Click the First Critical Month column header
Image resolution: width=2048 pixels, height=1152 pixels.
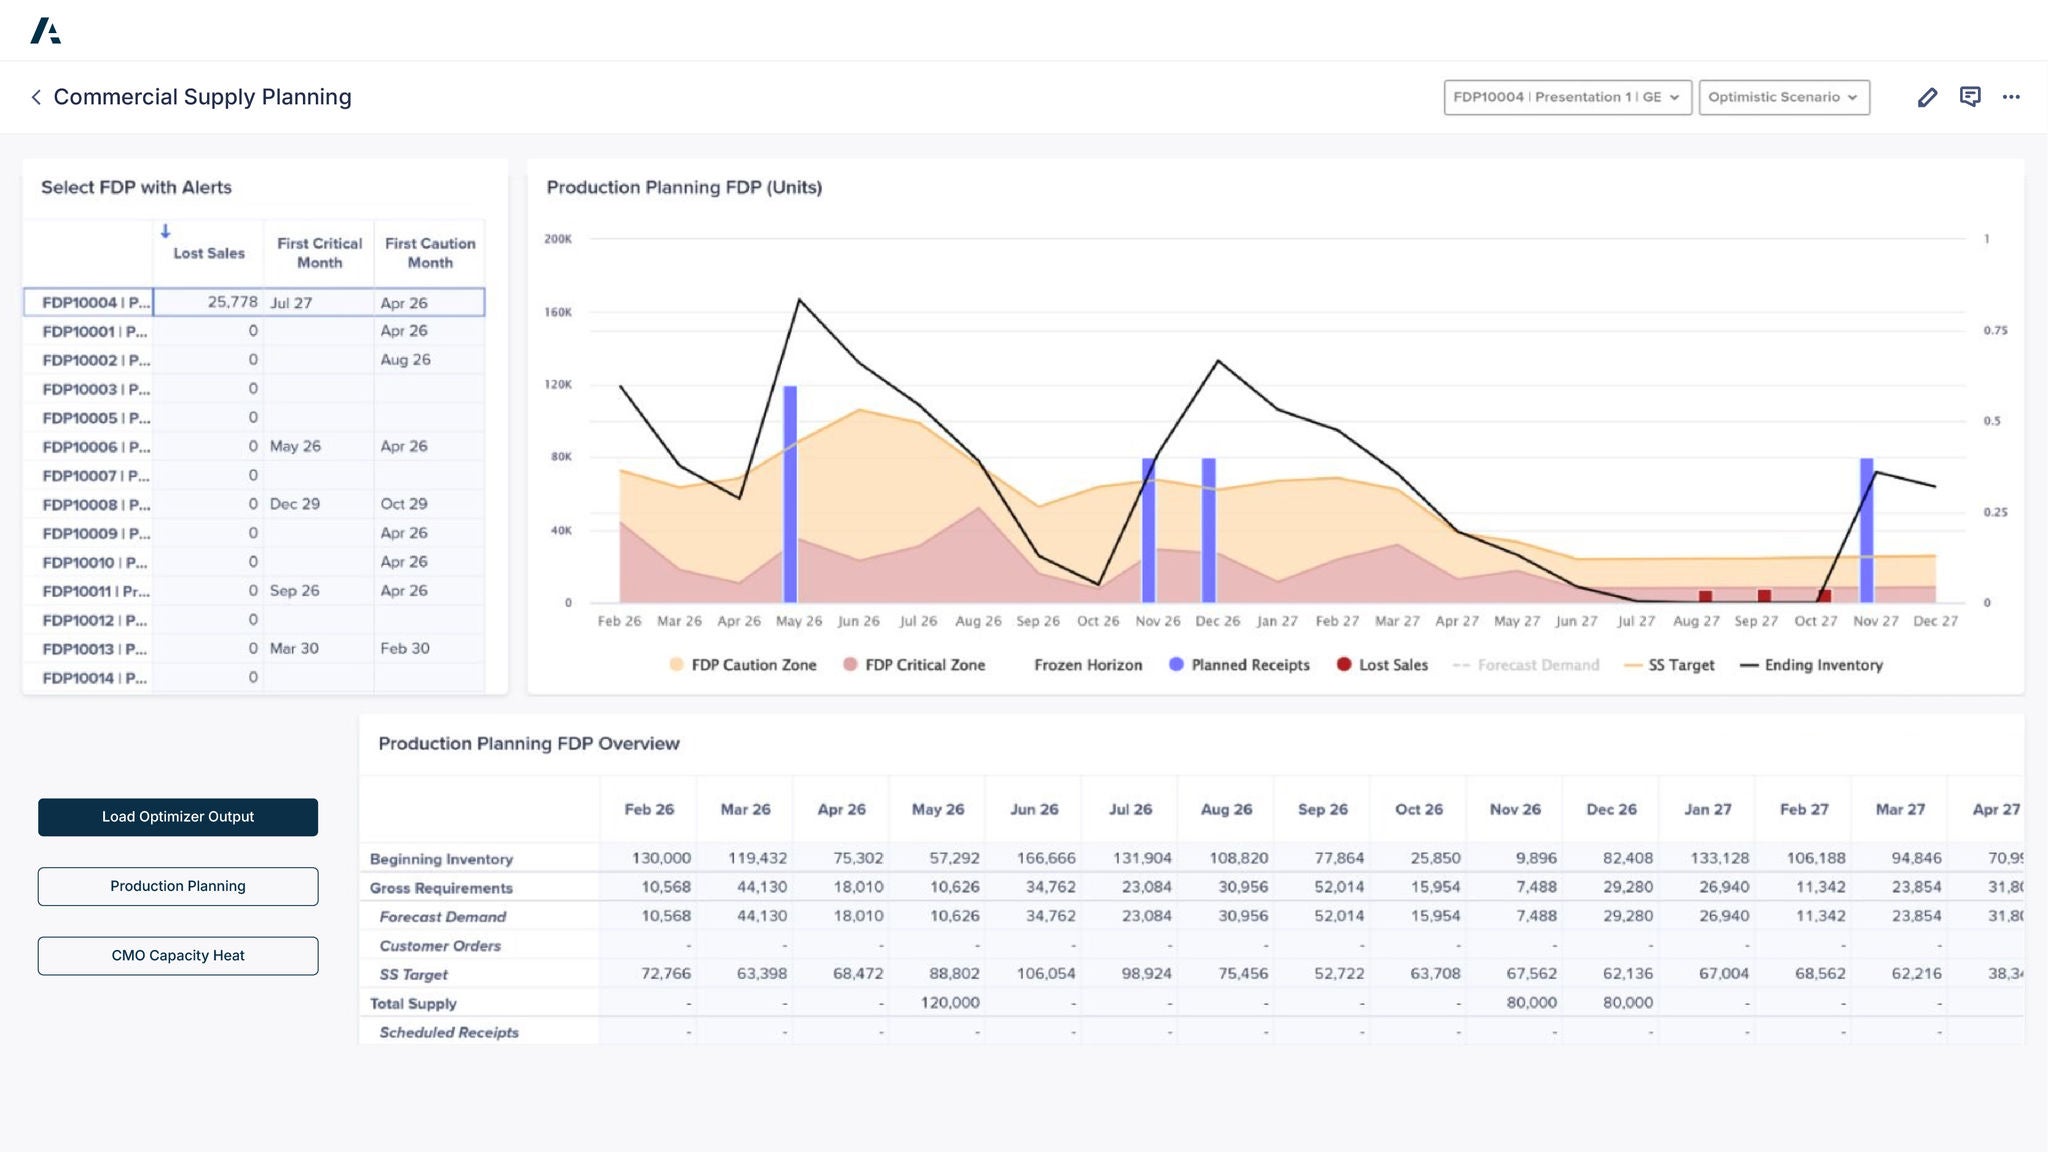pyautogui.click(x=319, y=253)
